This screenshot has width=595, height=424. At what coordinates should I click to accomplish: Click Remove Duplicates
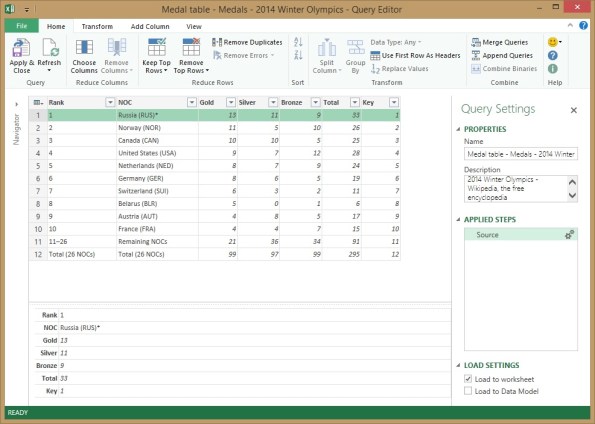[247, 42]
